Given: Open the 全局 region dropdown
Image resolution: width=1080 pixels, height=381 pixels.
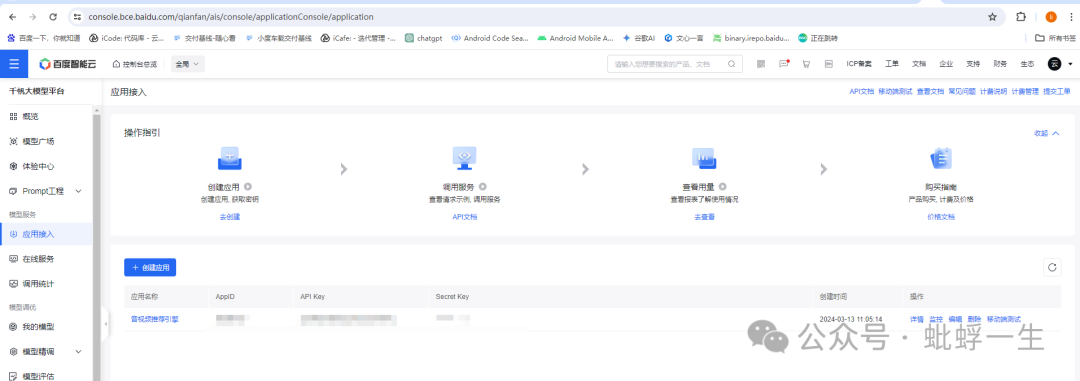Looking at the screenshot, I should 187,64.
